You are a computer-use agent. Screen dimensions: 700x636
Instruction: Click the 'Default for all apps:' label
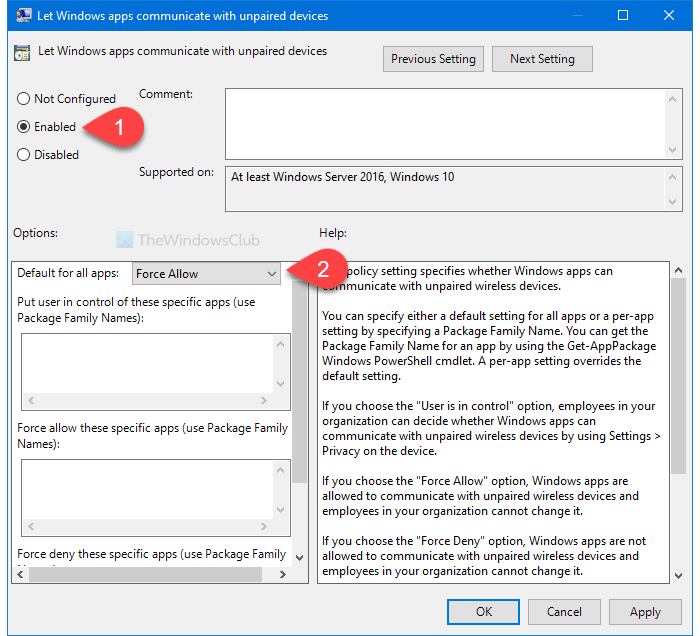pos(68,273)
